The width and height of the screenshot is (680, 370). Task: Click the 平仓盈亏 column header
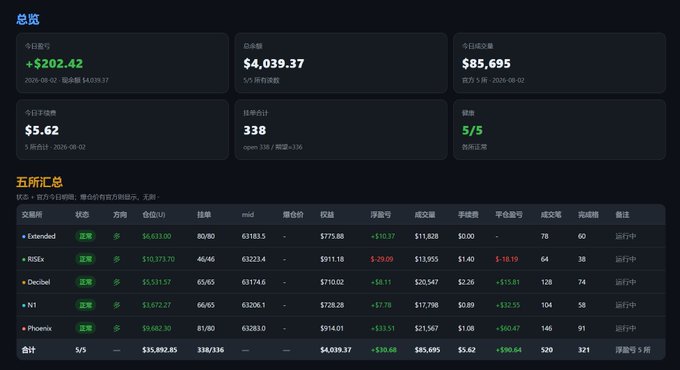click(x=509, y=215)
